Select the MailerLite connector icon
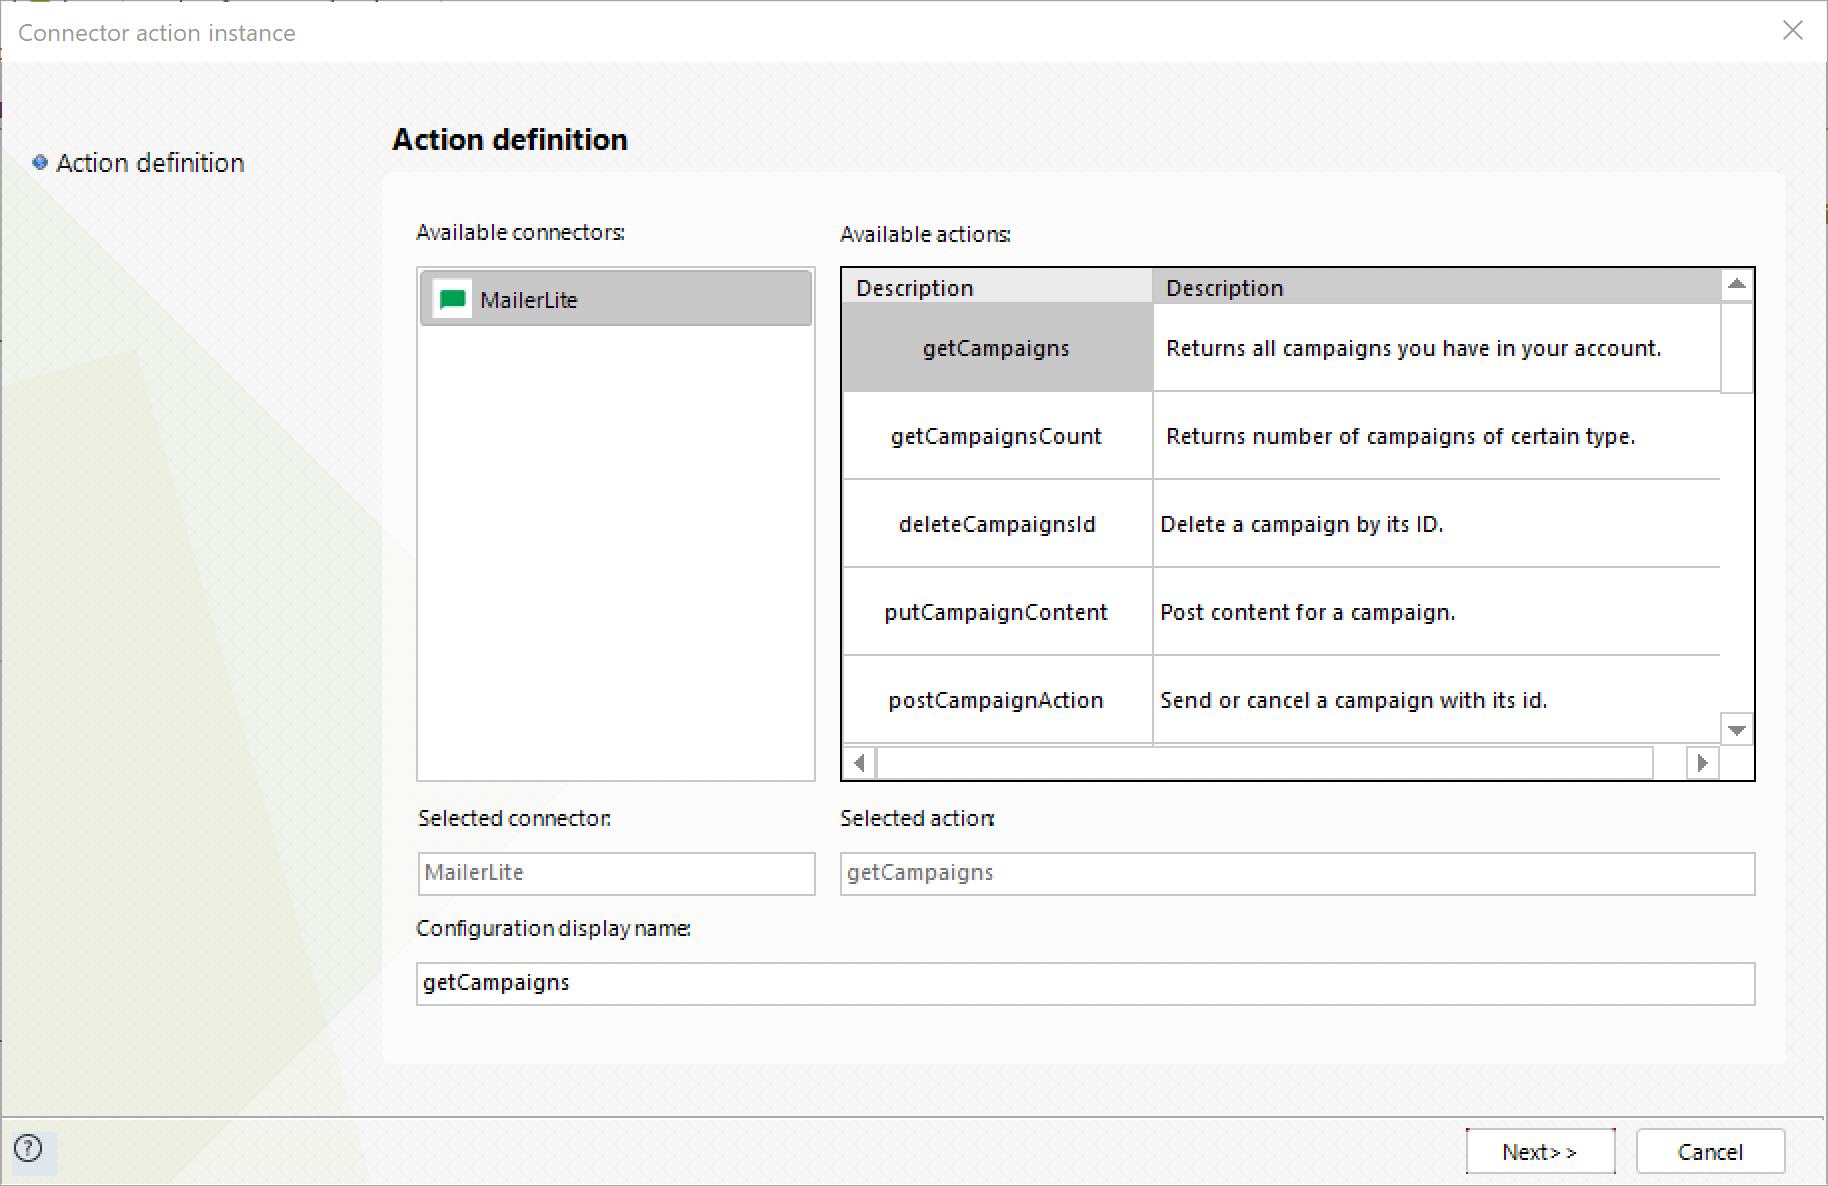 coord(452,299)
